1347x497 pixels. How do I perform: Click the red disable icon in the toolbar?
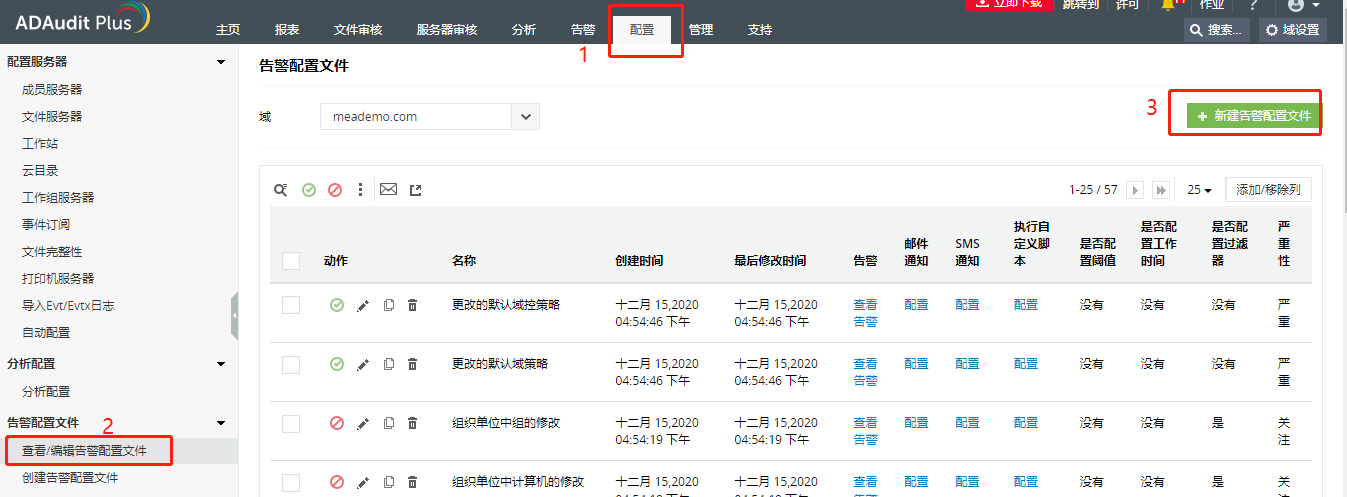coord(335,190)
